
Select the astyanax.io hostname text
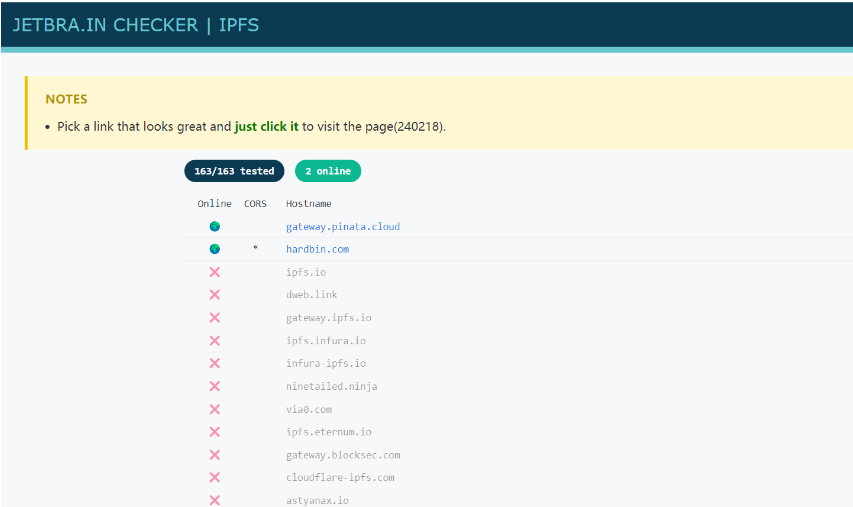click(x=317, y=500)
